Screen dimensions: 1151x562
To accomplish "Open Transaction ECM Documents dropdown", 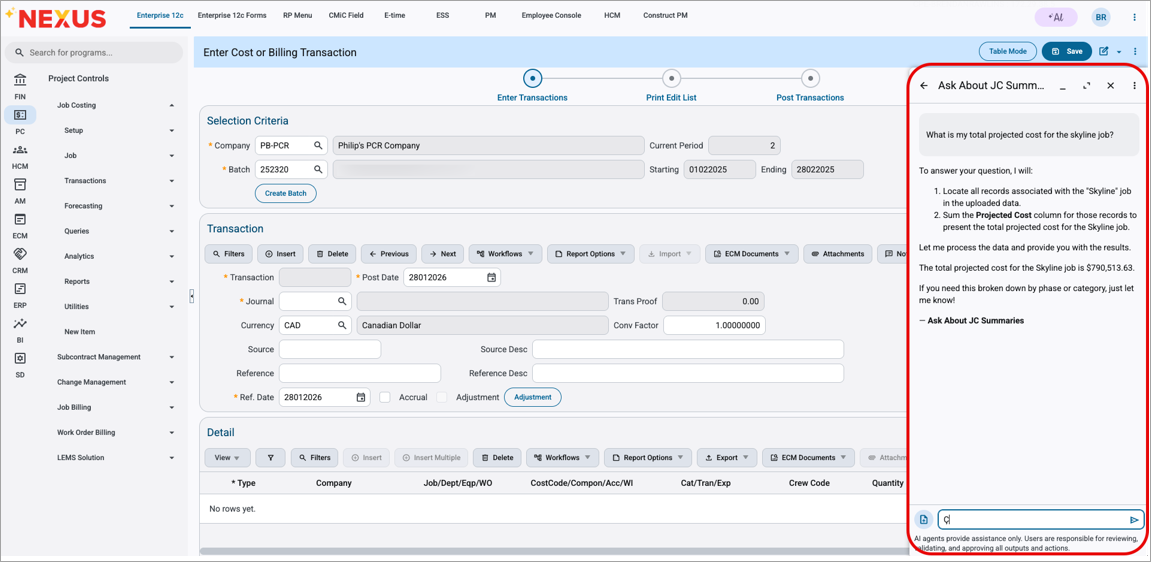I will tap(752, 254).
